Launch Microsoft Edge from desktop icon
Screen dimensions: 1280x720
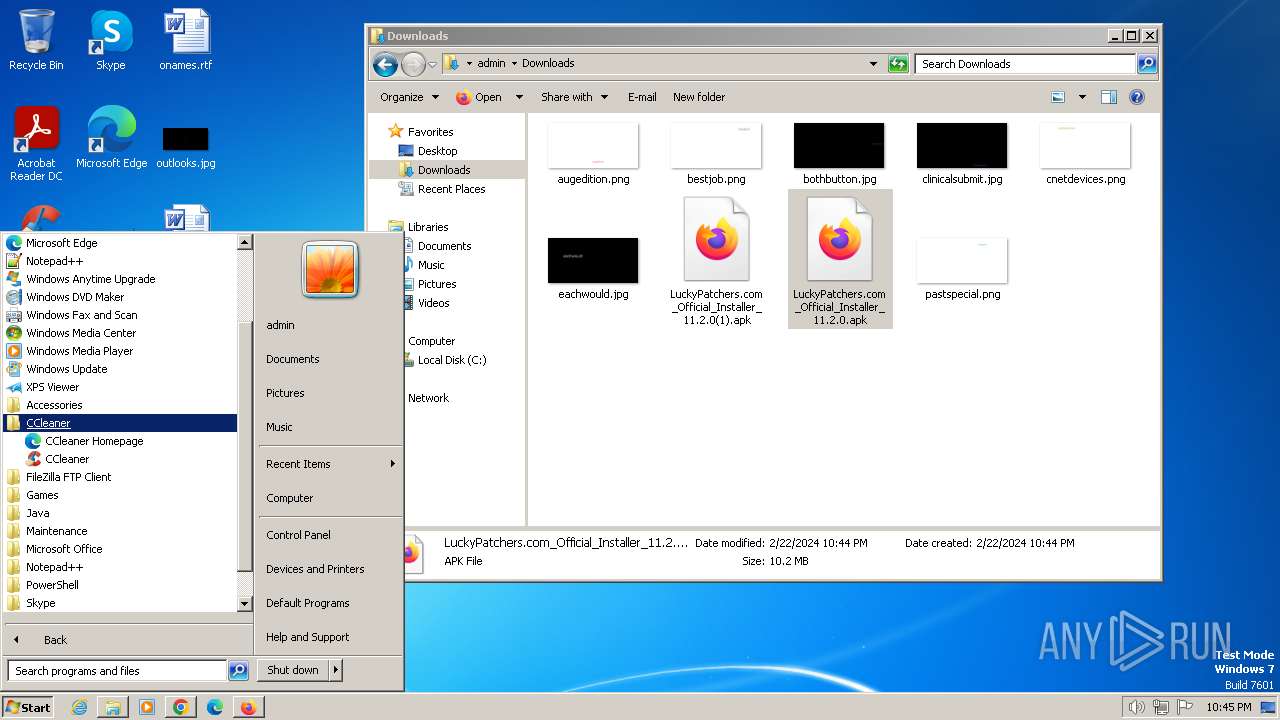[x=111, y=138]
